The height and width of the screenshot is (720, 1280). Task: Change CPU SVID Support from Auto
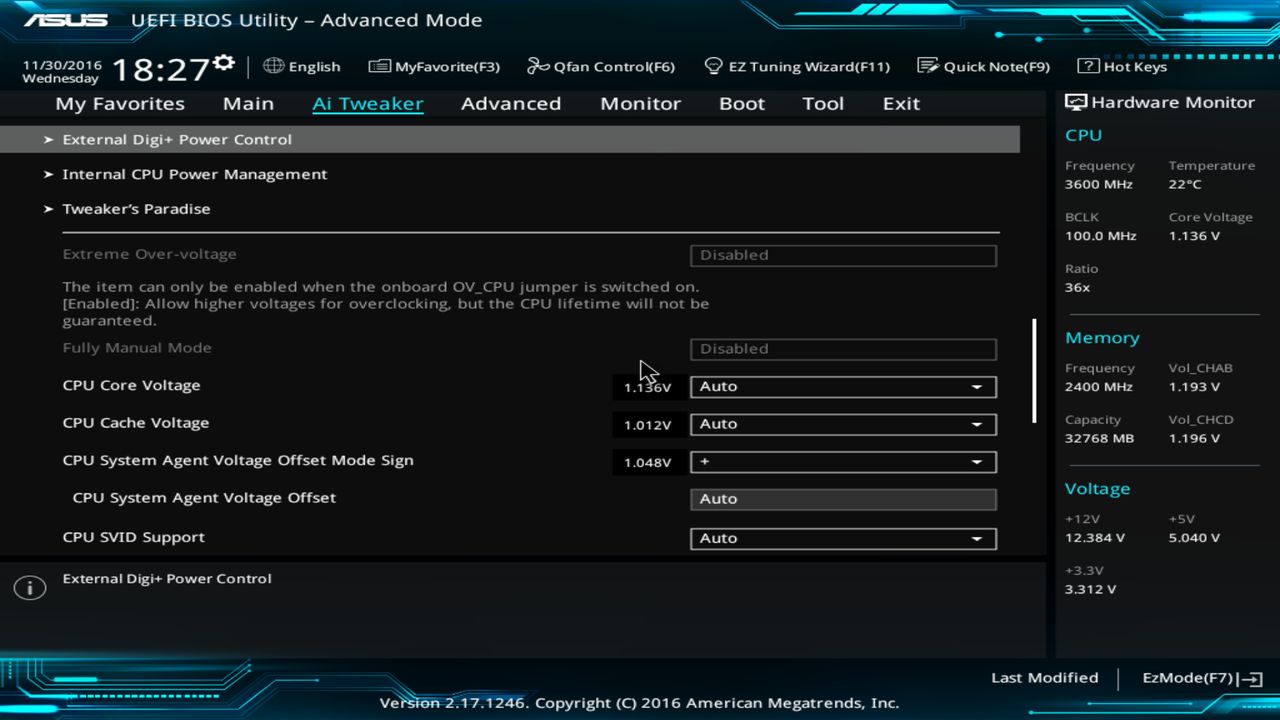click(842, 538)
